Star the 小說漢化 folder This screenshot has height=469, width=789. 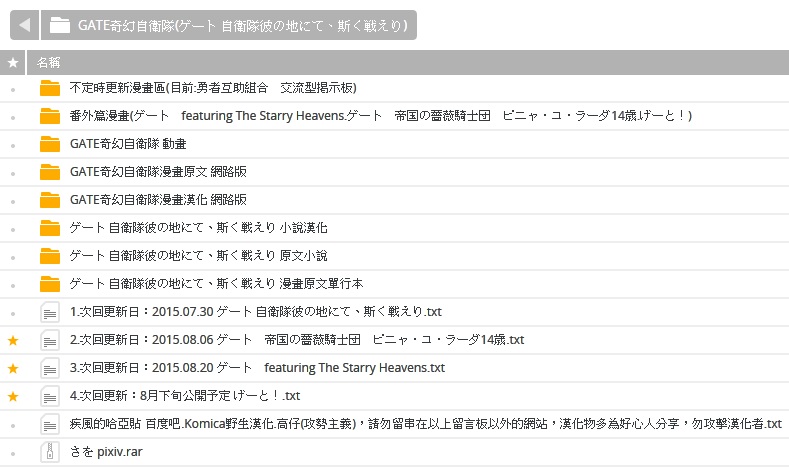[x=13, y=229]
